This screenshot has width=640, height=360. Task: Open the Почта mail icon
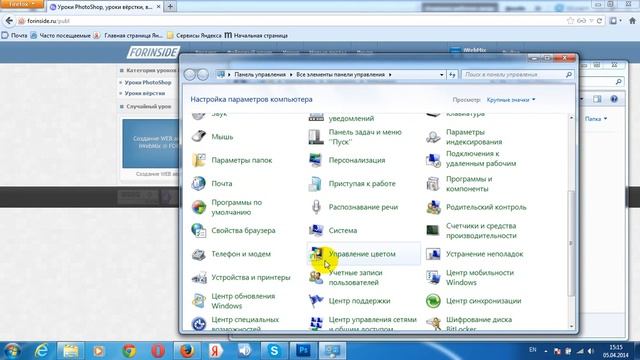tap(199, 183)
